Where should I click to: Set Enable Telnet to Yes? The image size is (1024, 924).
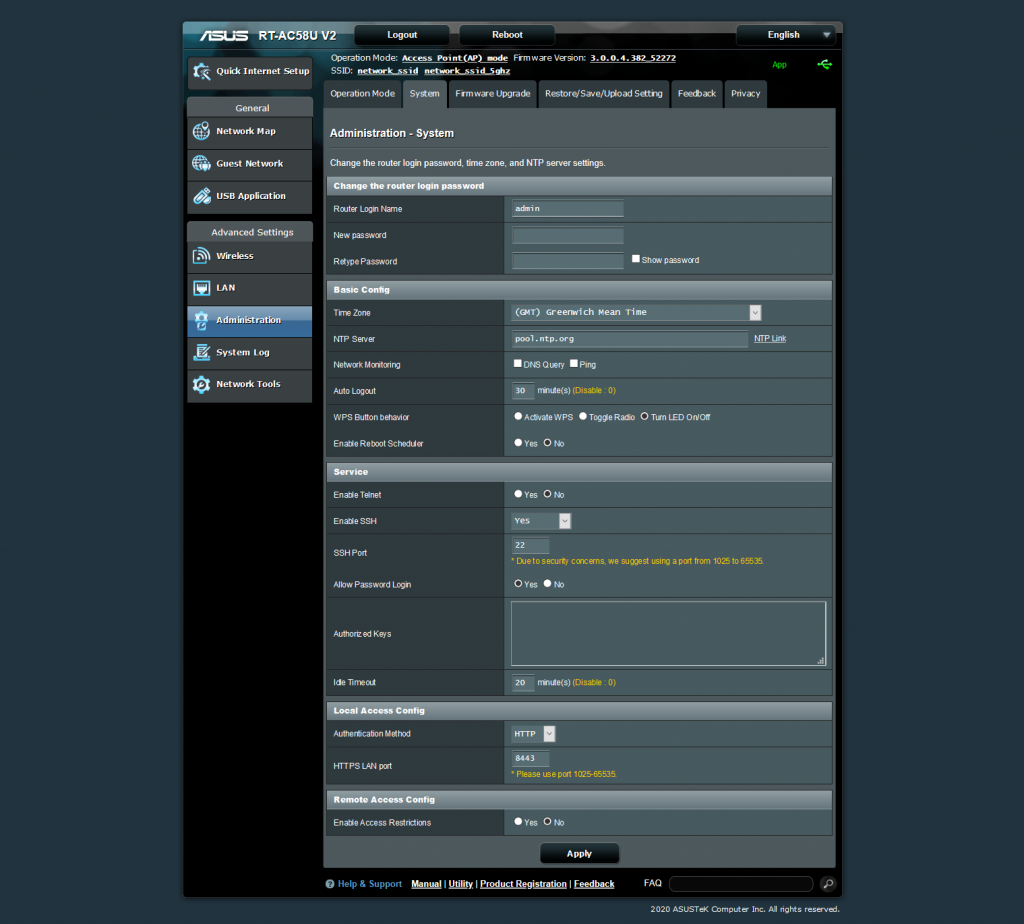(518, 494)
